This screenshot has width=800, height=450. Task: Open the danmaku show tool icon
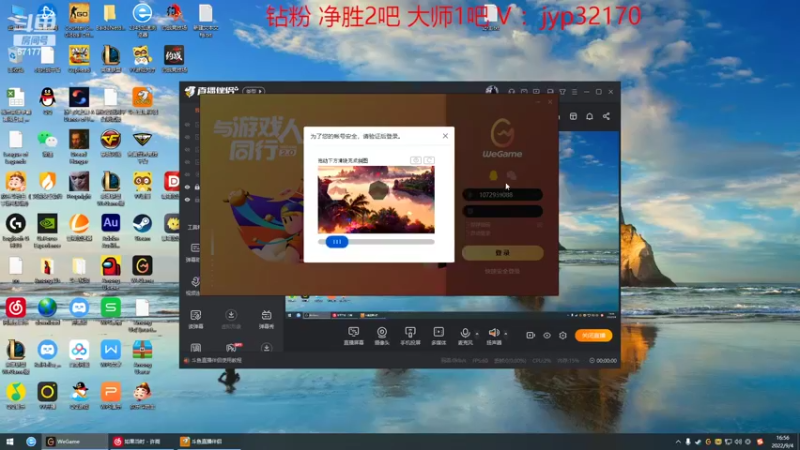tap(266, 319)
